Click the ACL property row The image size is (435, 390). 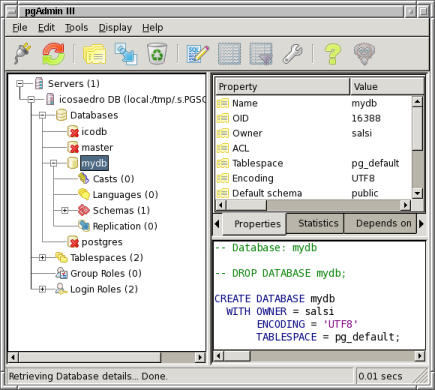[x=314, y=148]
